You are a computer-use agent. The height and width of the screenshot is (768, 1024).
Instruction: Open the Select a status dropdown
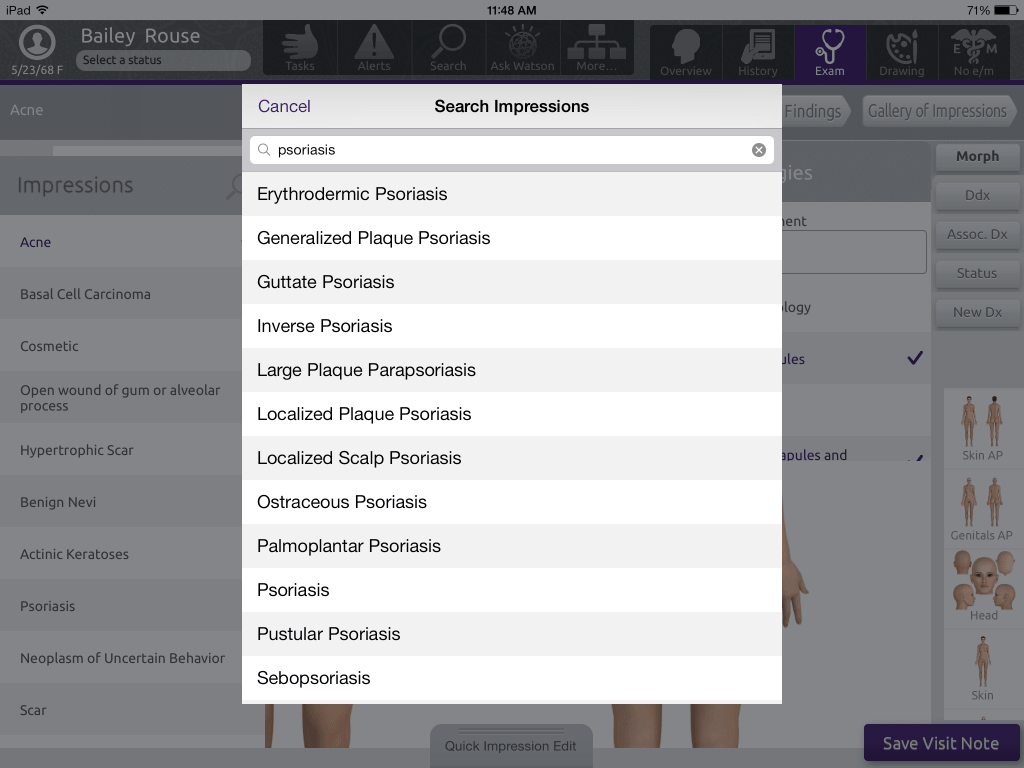pos(163,60)
